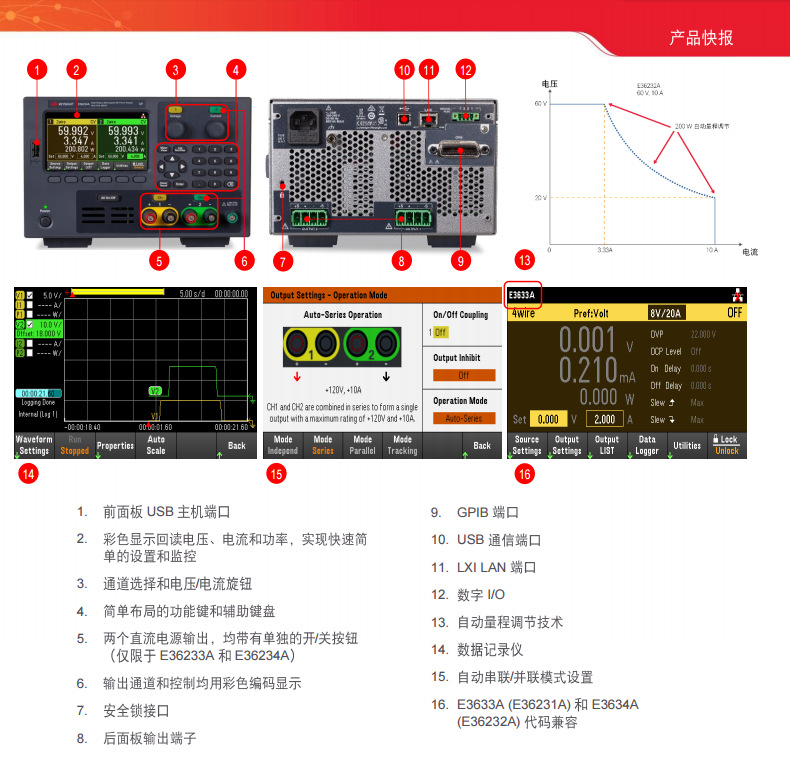Viewport: 790px width, 758px height.
Task: Click the Set current 2.000 field
Action: [x=605, y=419]
